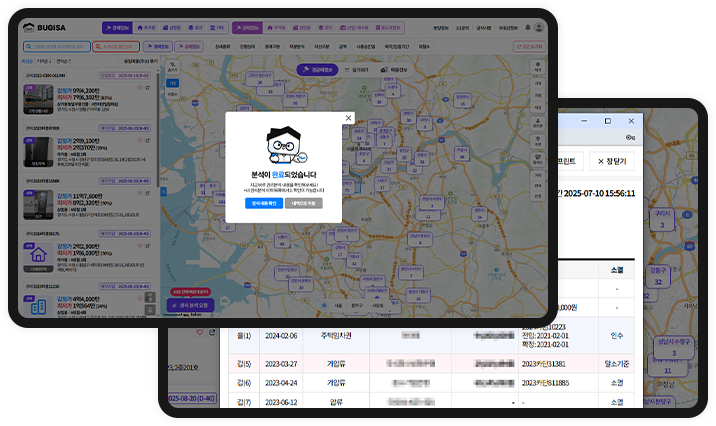
Task: Click the blue confirm button in the popup
Action: tap(265, 203)
